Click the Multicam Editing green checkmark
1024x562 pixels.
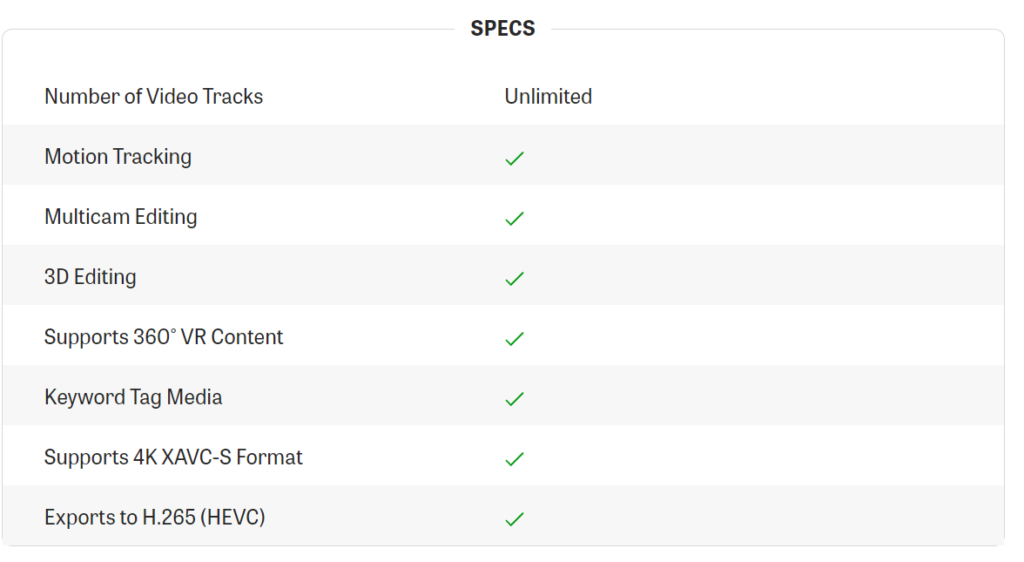(x=515, y=219)
